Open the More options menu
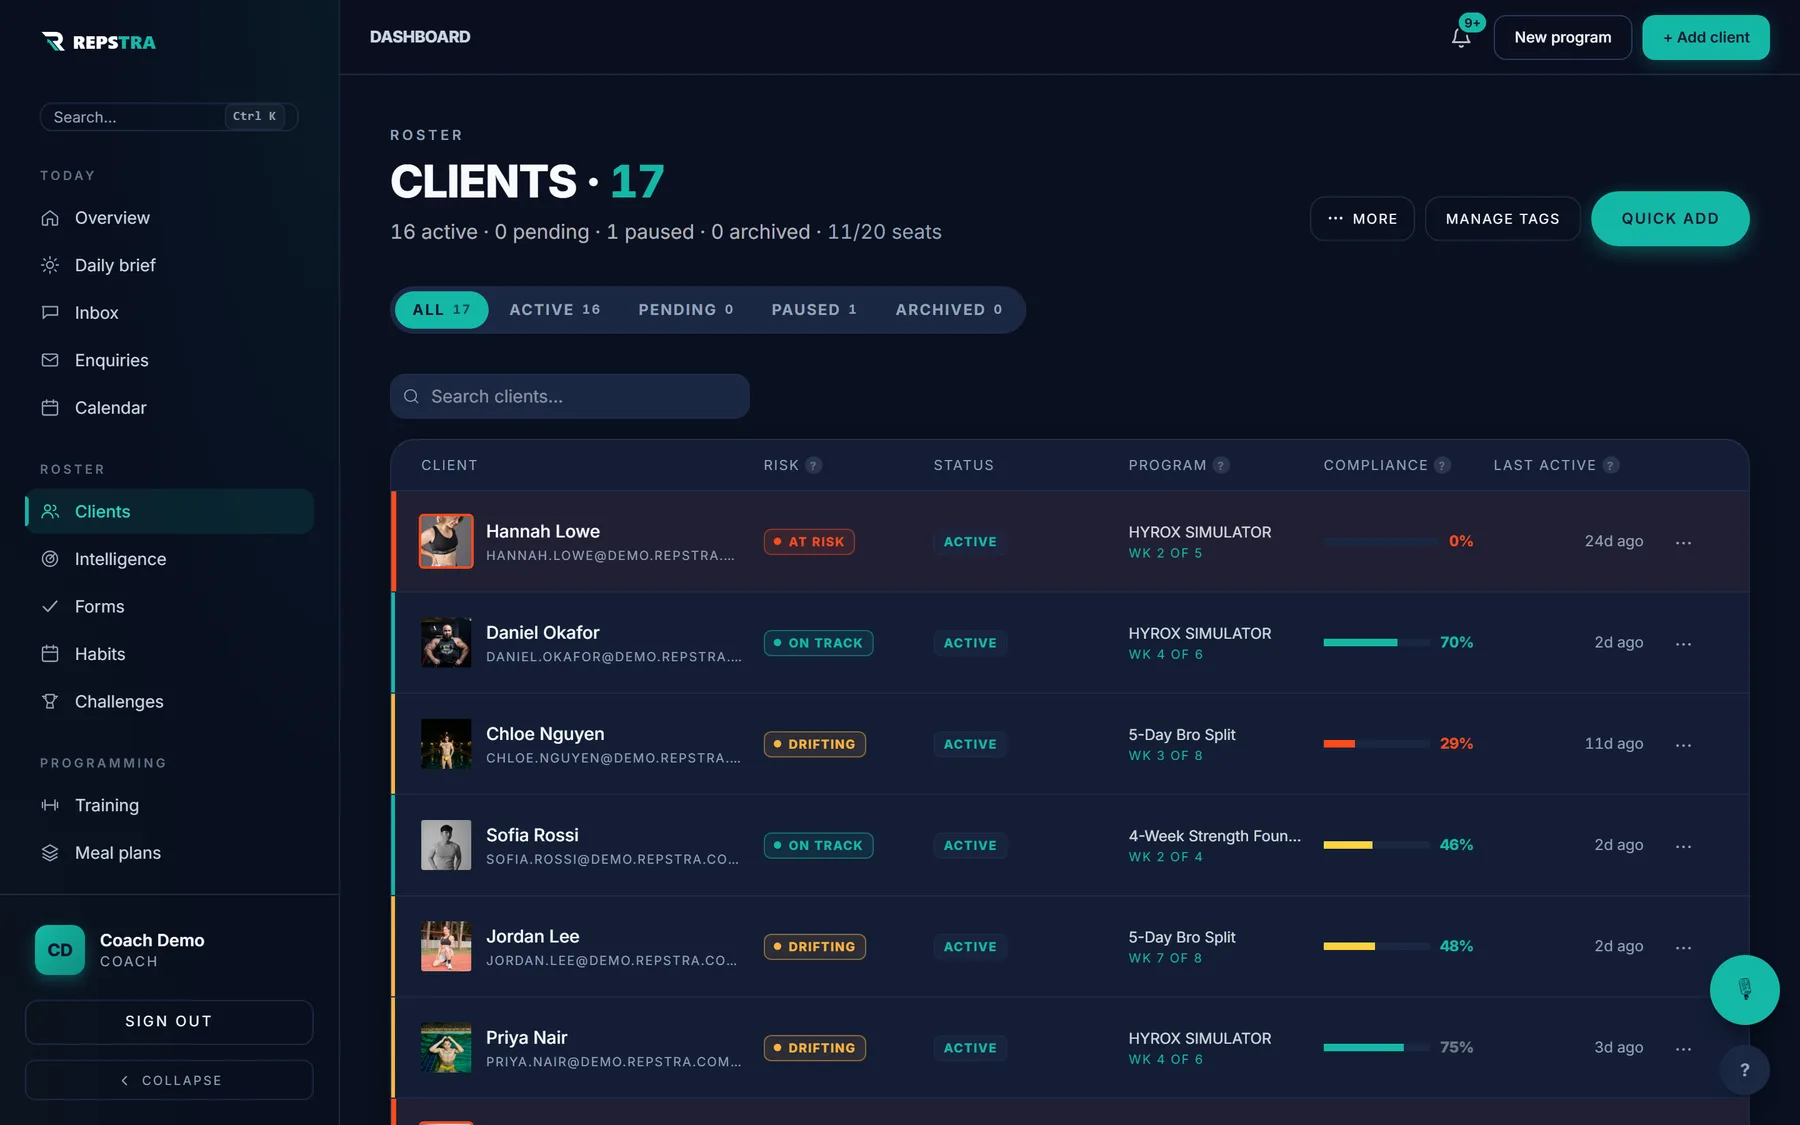Image resolution: width=1800 pixels, height=1125 pixels. coord(1362,219)
